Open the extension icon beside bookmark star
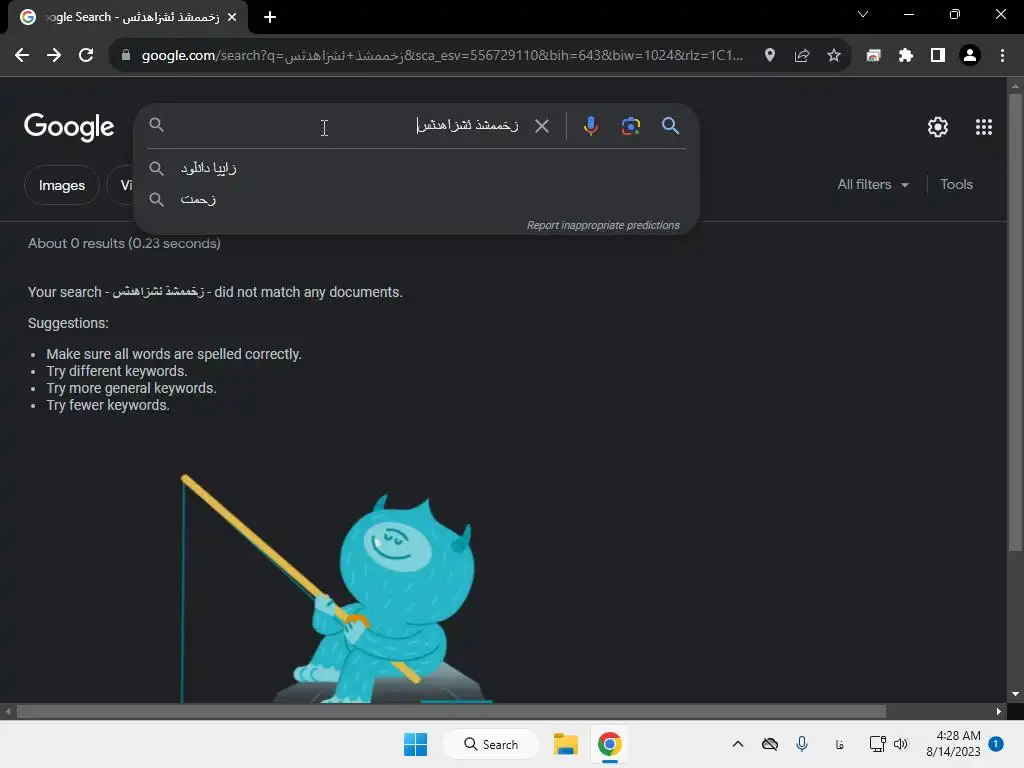 pyautogui.click(x=873, y=56)
